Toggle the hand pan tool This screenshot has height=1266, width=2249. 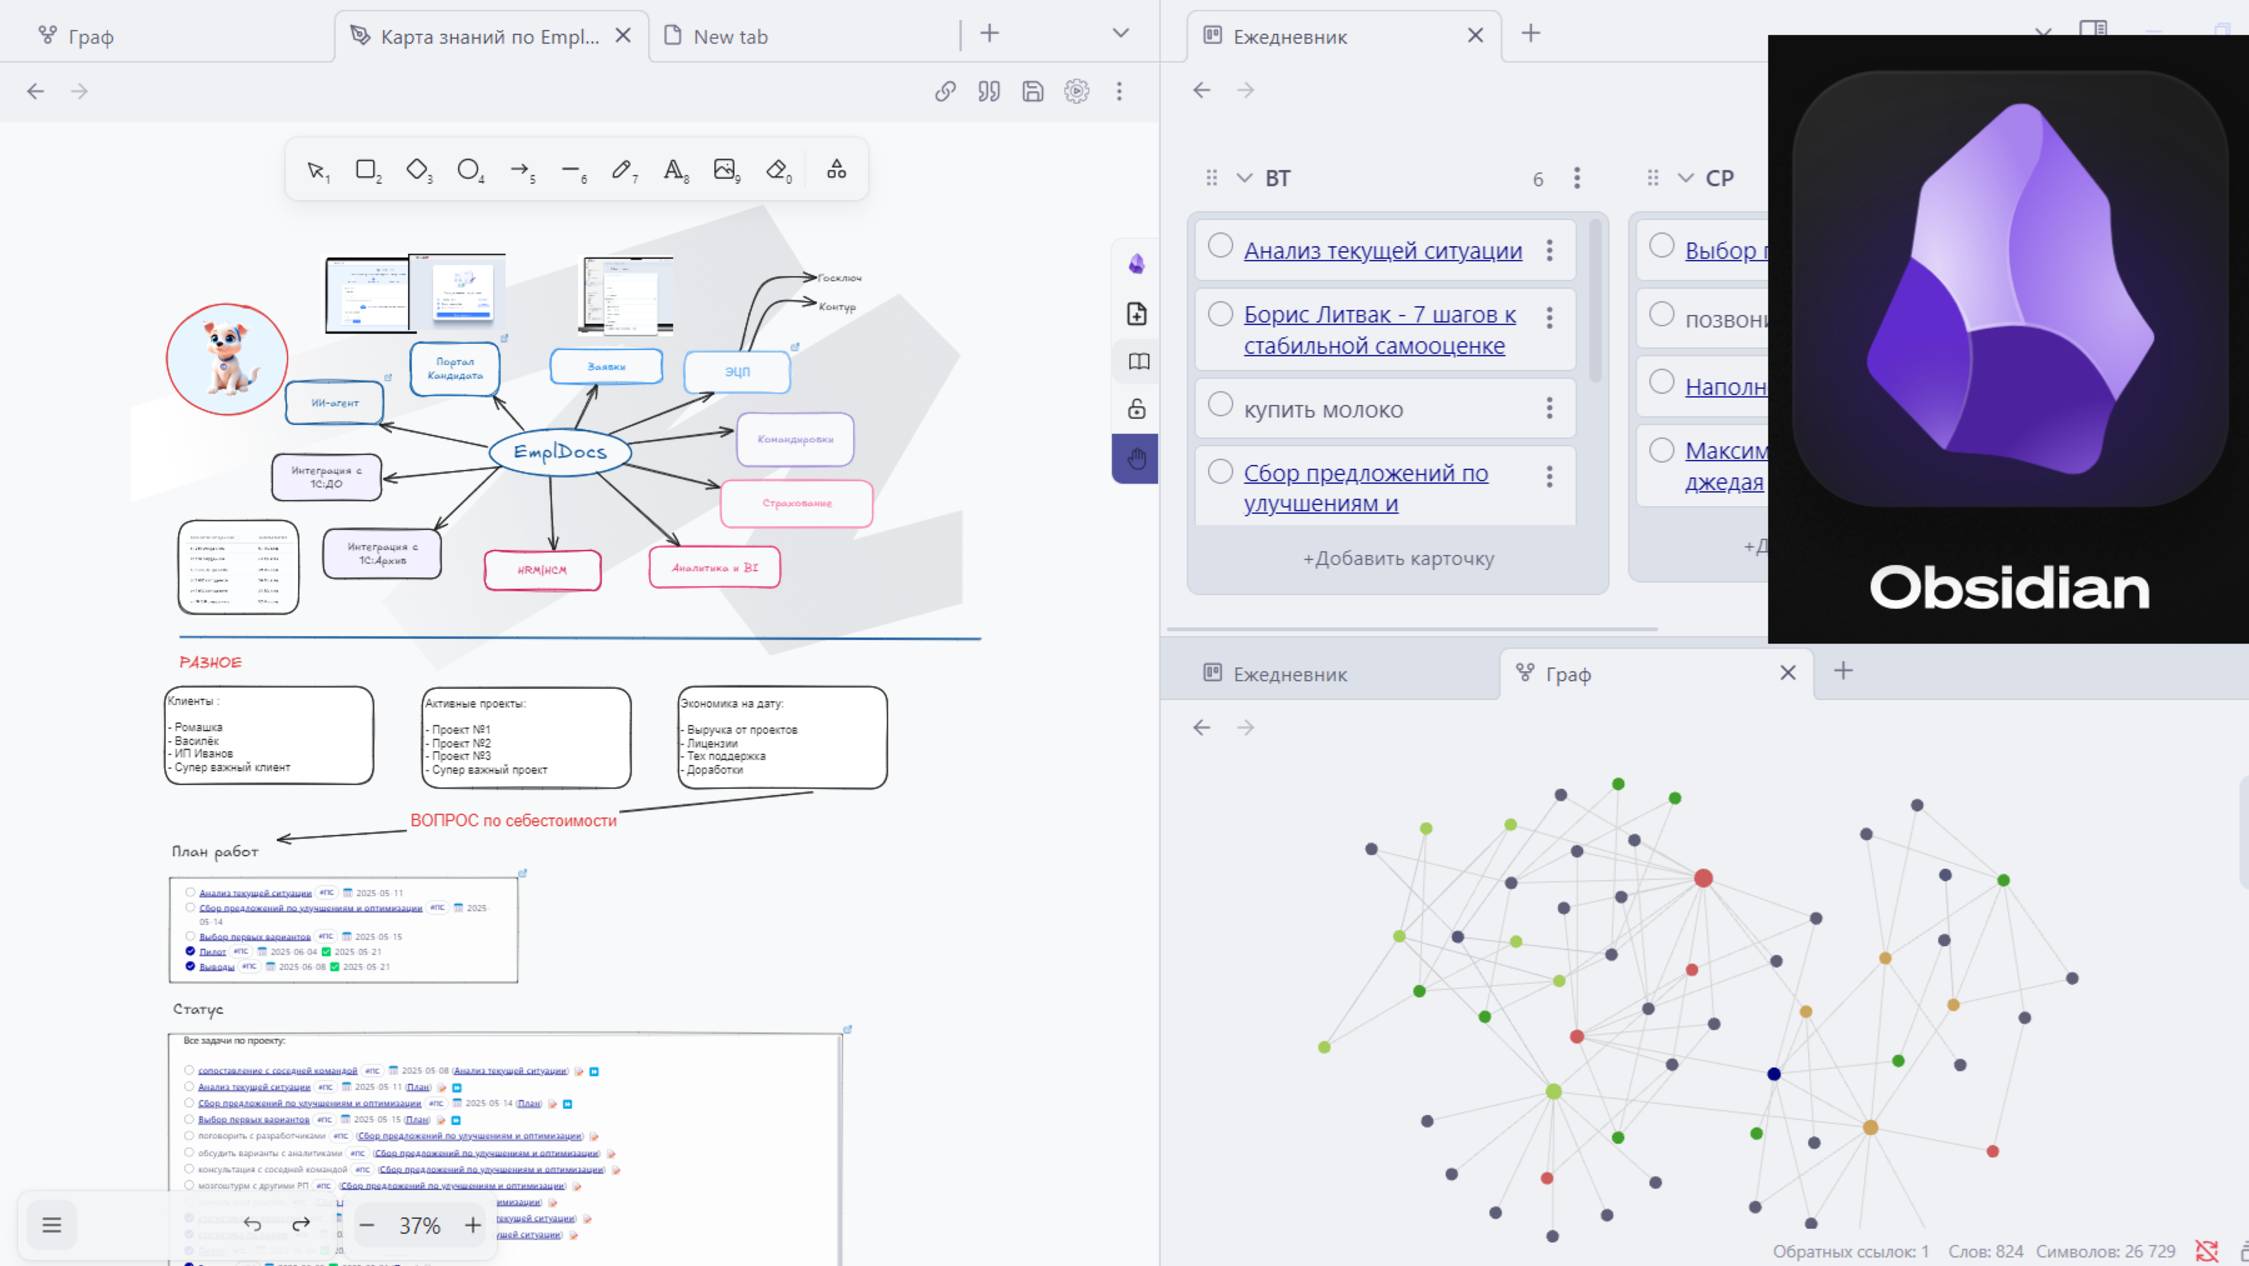1136,459
